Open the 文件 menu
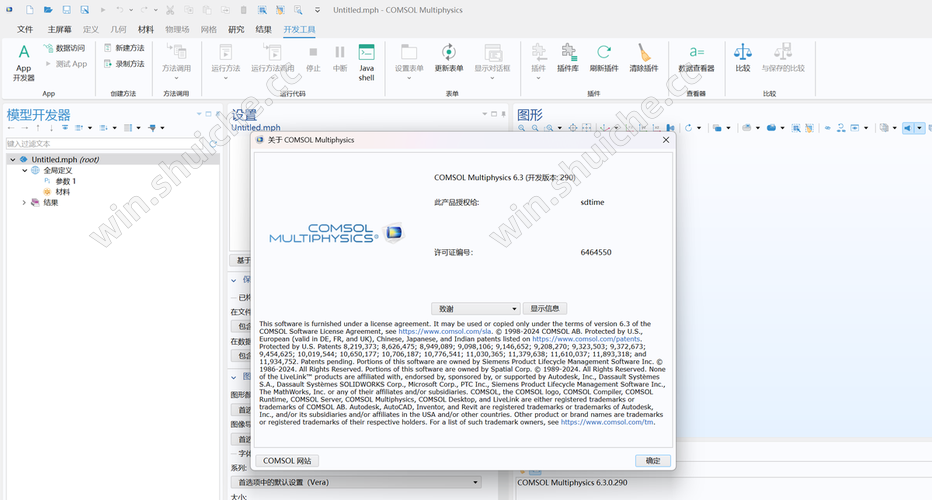Image resolution: width=932 pixels, height=500 pixels. tap(25, 30)
